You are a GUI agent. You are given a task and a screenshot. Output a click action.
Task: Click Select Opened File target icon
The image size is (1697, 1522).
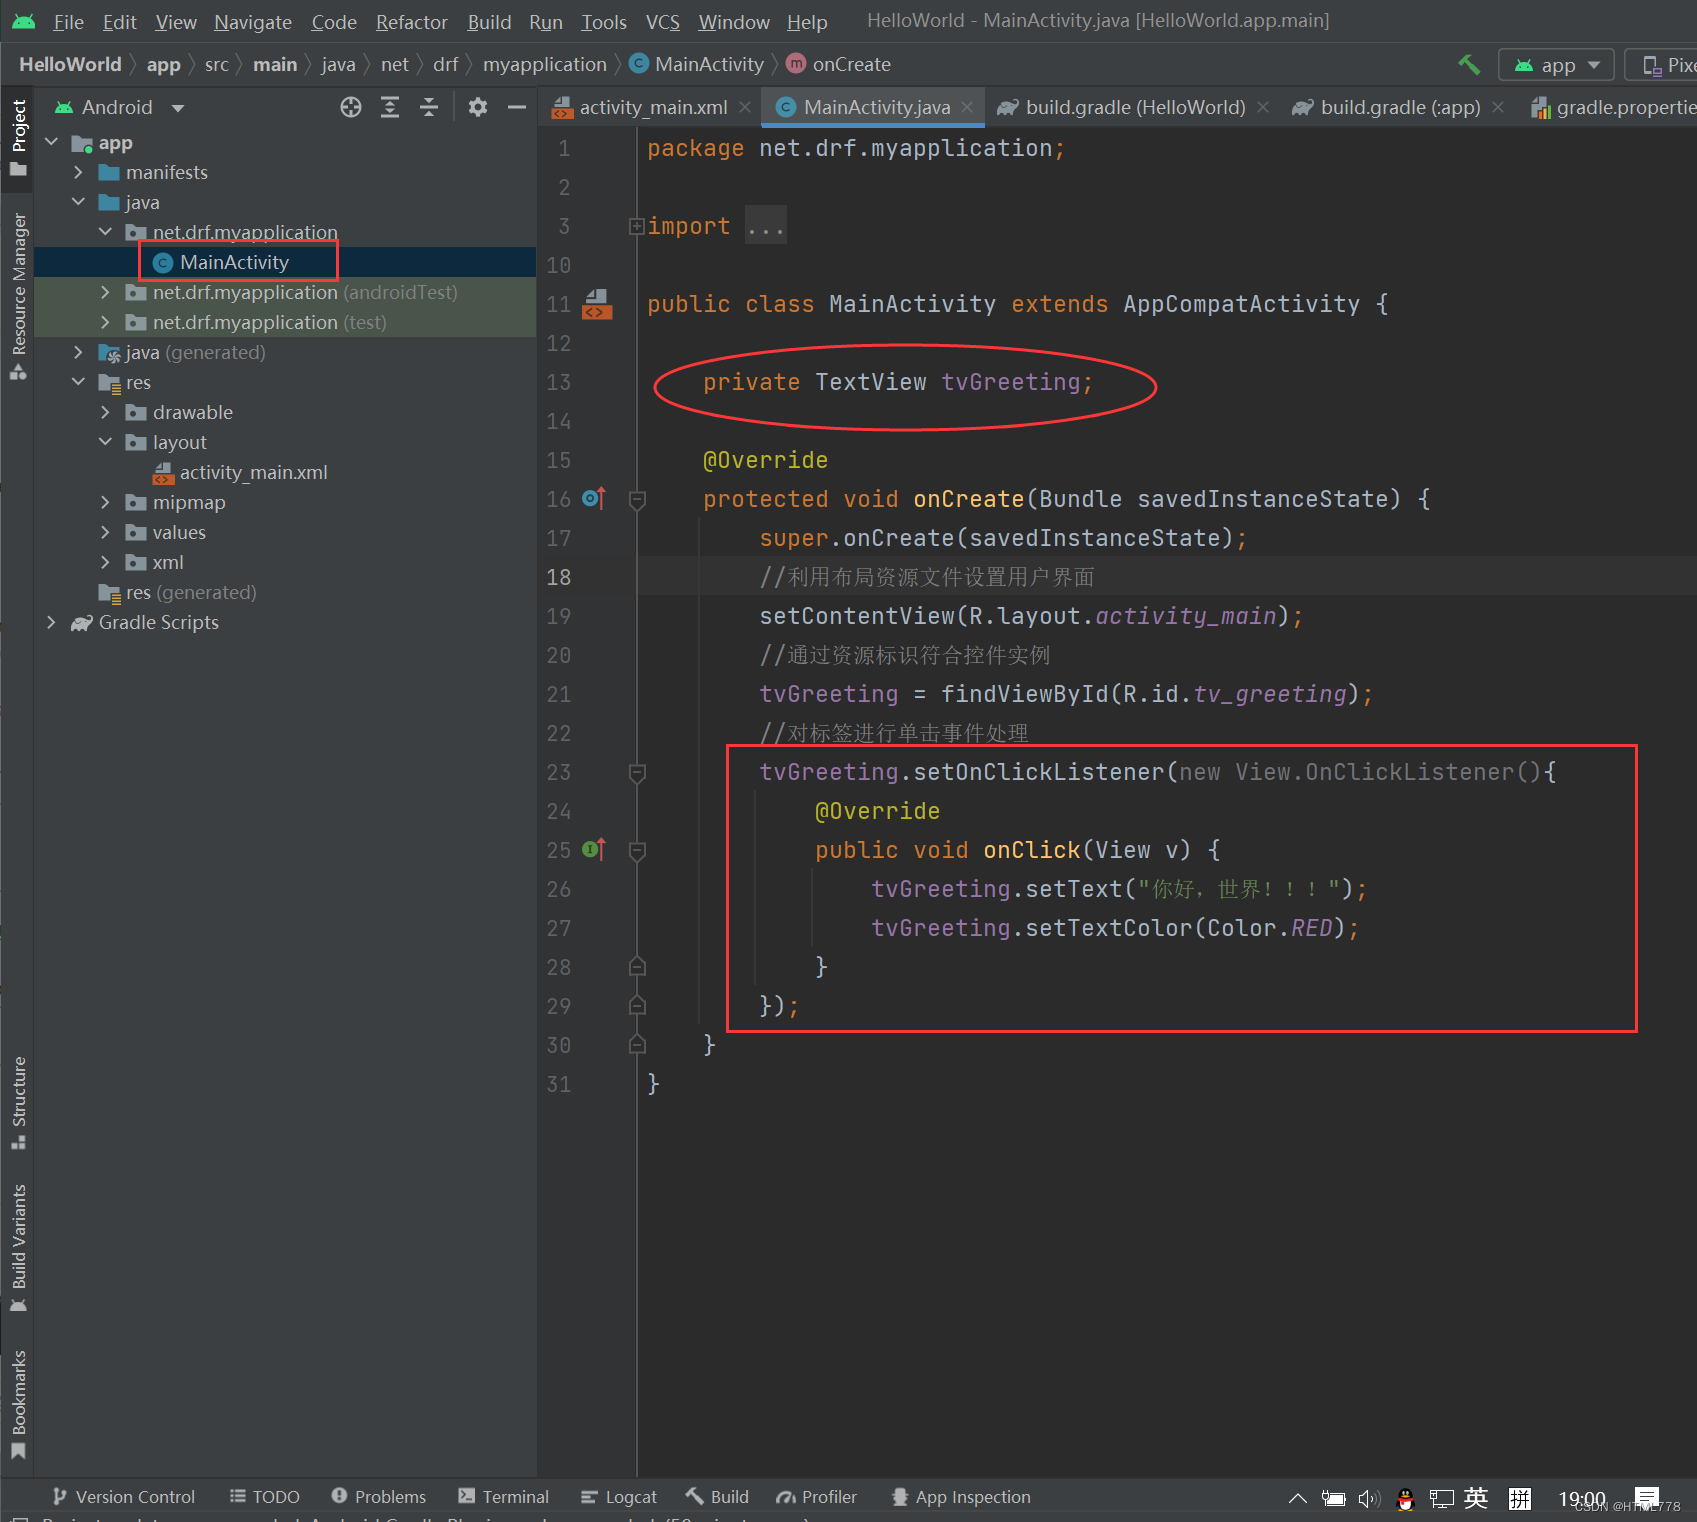coord(351,107)
